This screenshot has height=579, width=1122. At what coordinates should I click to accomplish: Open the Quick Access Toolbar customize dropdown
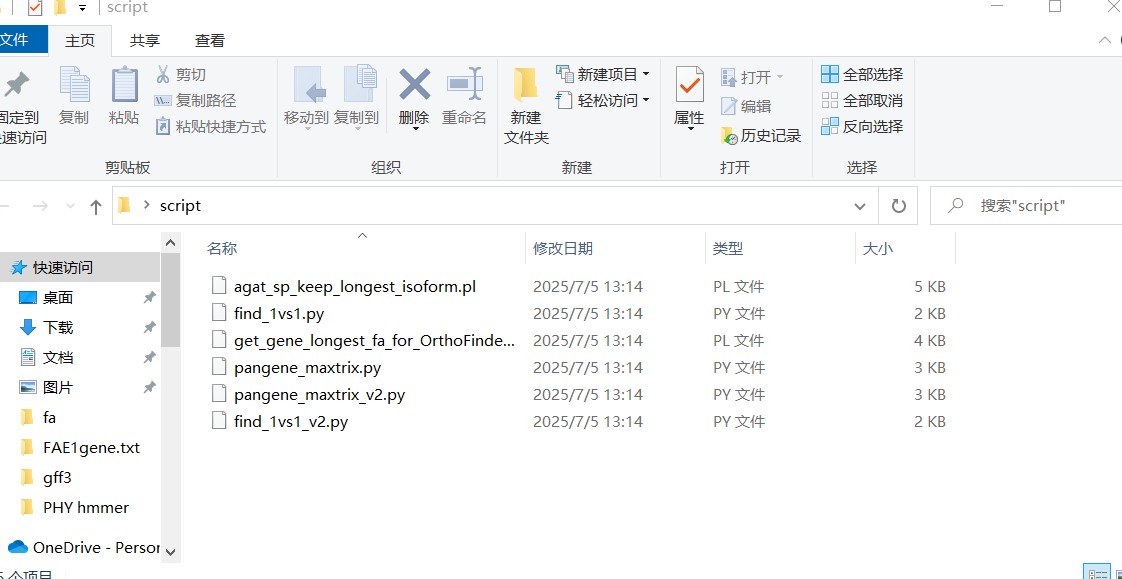(x=82, y=9)
